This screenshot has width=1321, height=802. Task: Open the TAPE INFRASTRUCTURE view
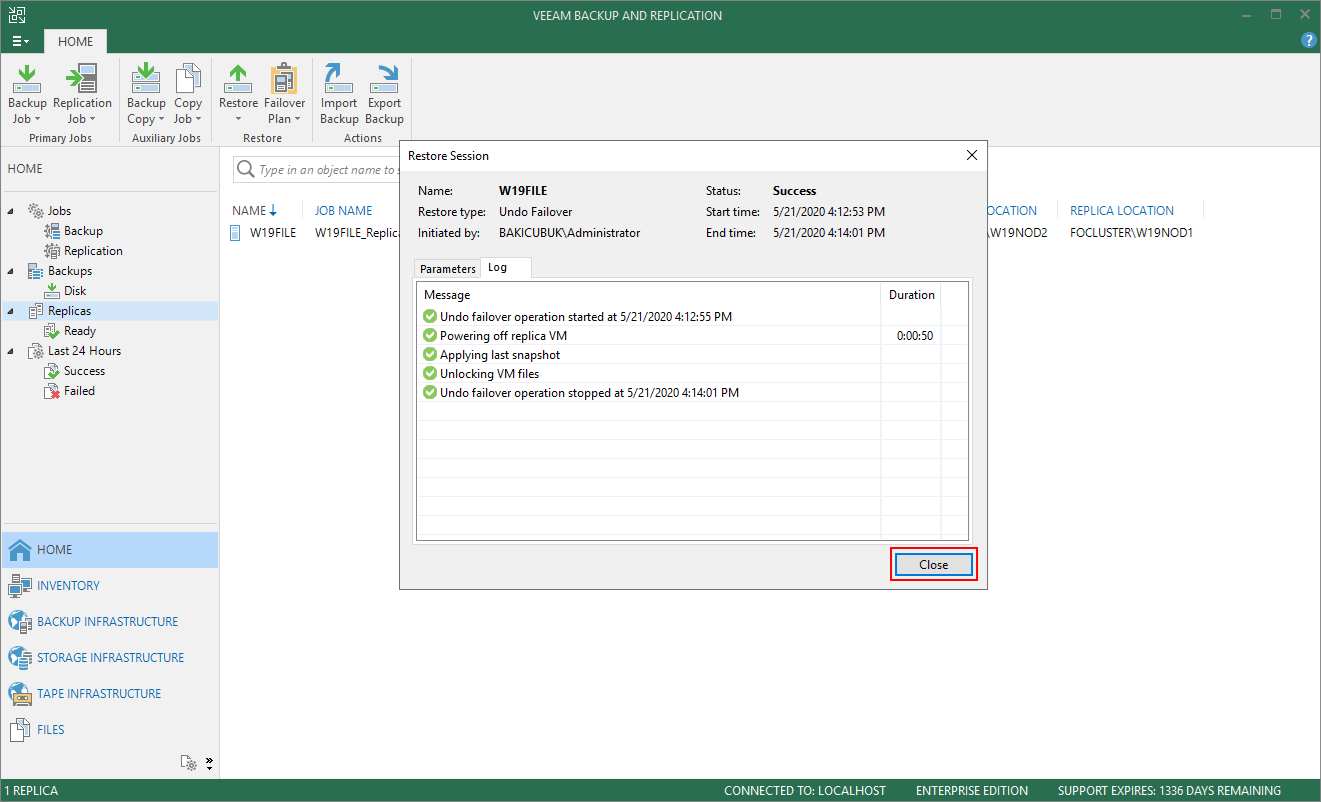click(110, 694)
